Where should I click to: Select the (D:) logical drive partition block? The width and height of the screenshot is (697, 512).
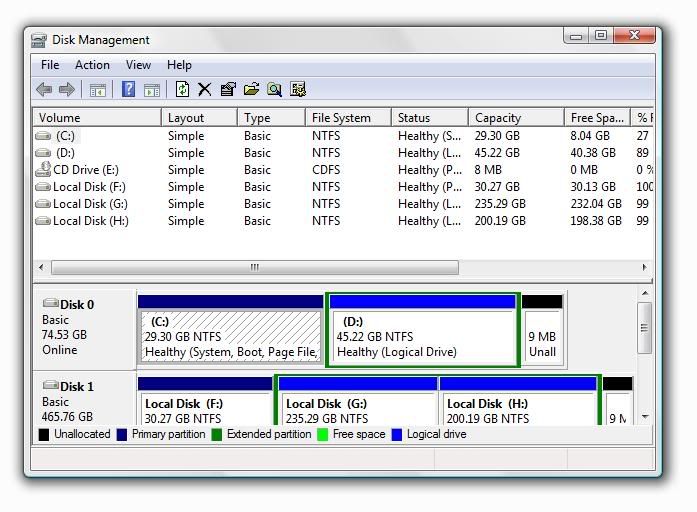coord(422,337)
